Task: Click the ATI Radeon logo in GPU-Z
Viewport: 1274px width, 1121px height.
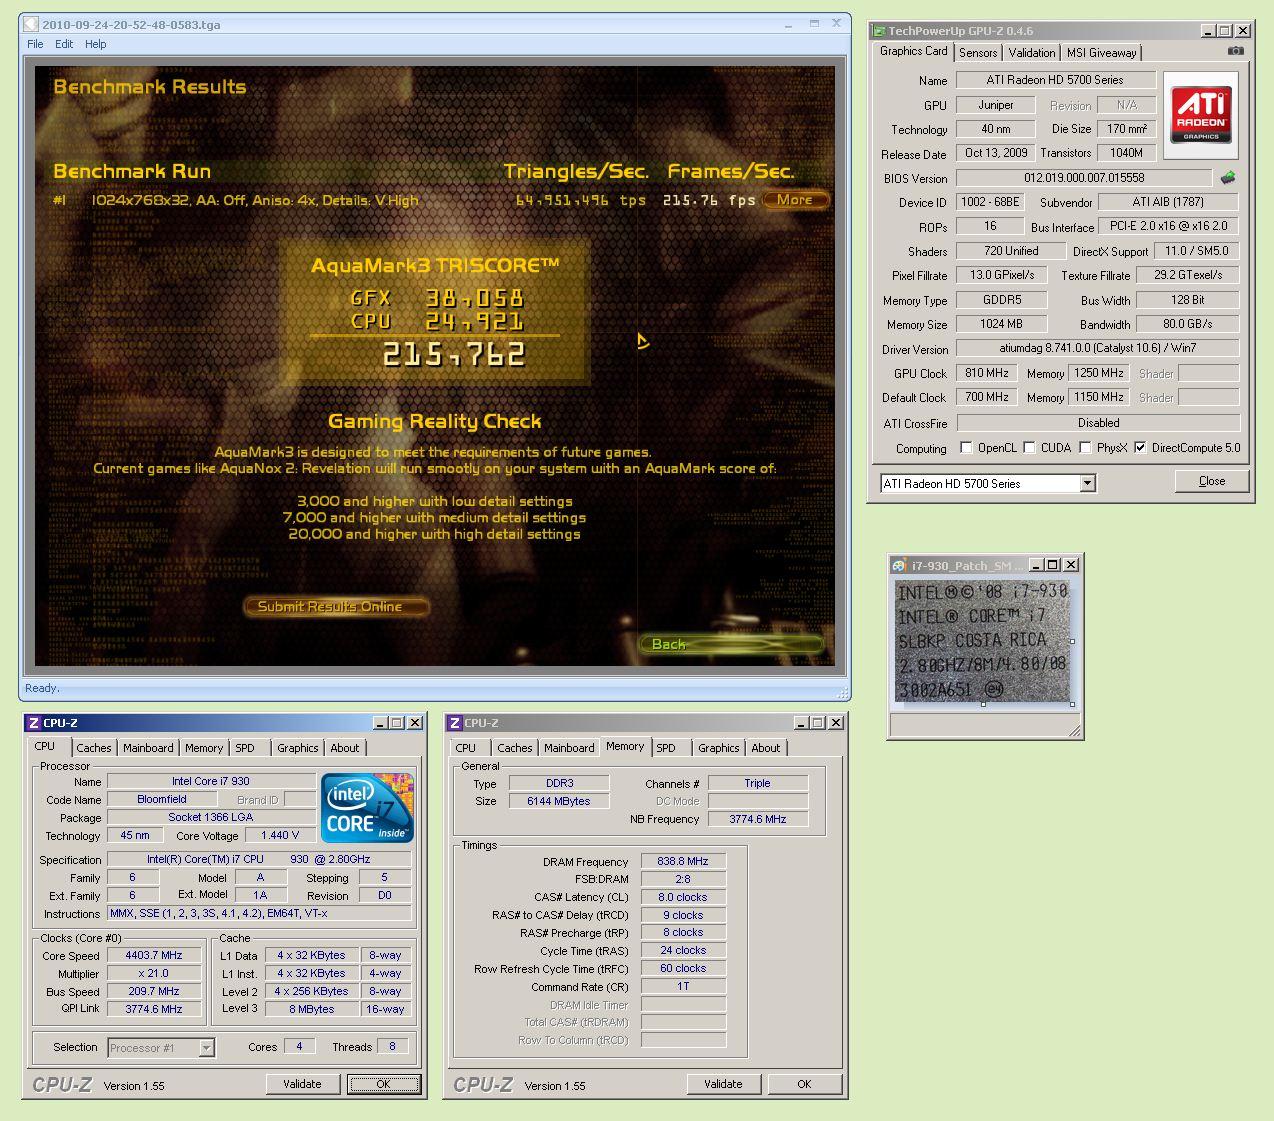Action: click(1201, 115)
